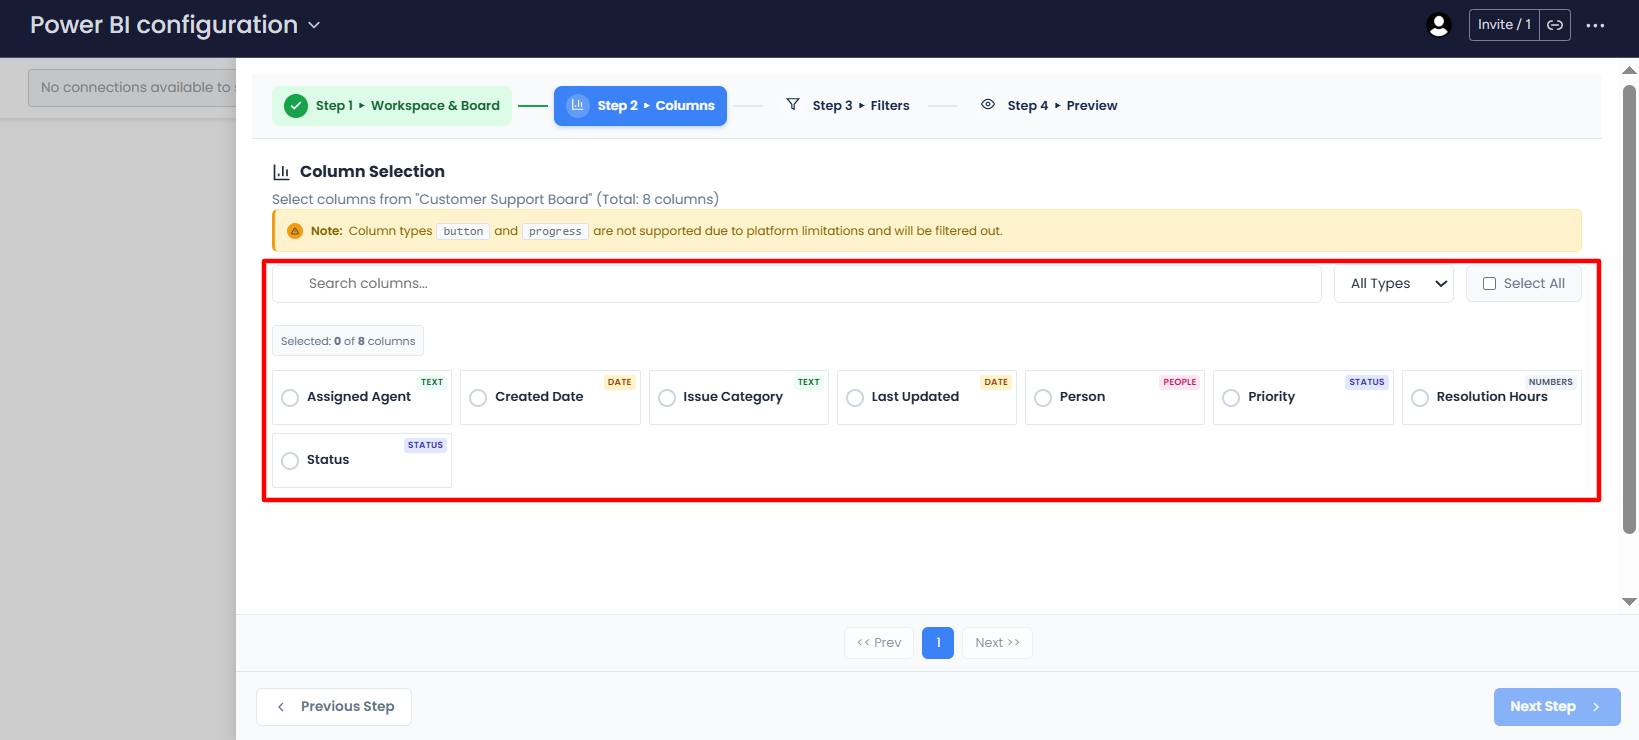1639x740 pixels.
Task: Click the Invite / 1 button
Action: [1504, 25]
